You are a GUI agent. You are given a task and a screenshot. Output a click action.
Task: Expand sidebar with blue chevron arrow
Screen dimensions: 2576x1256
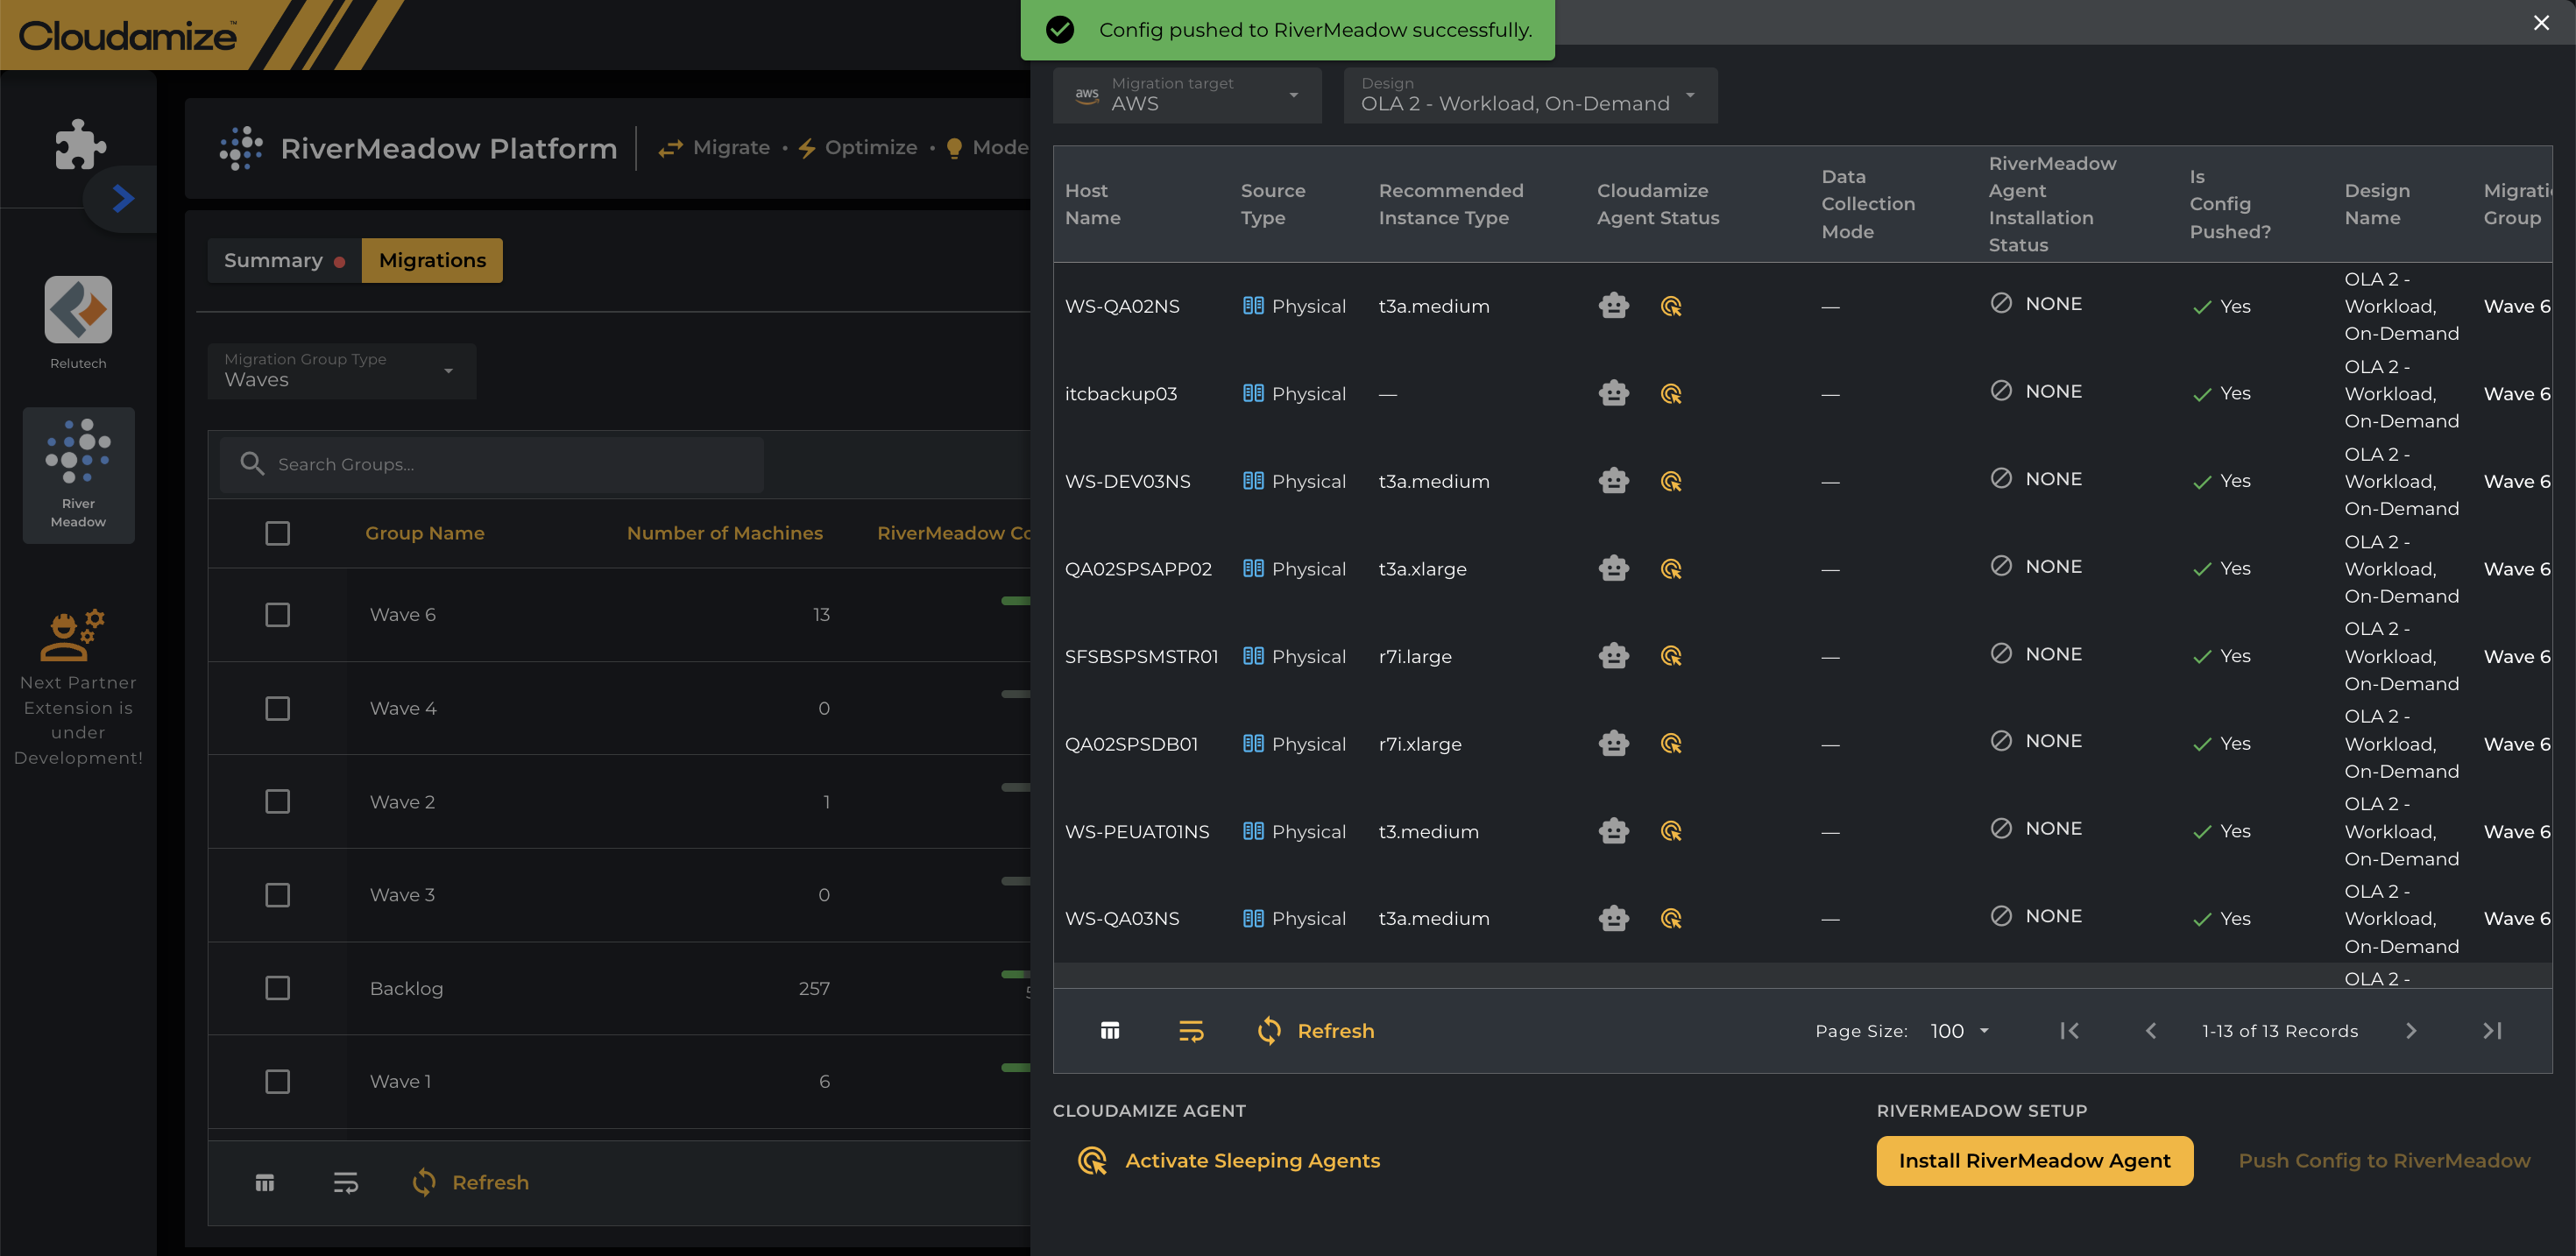123,199
